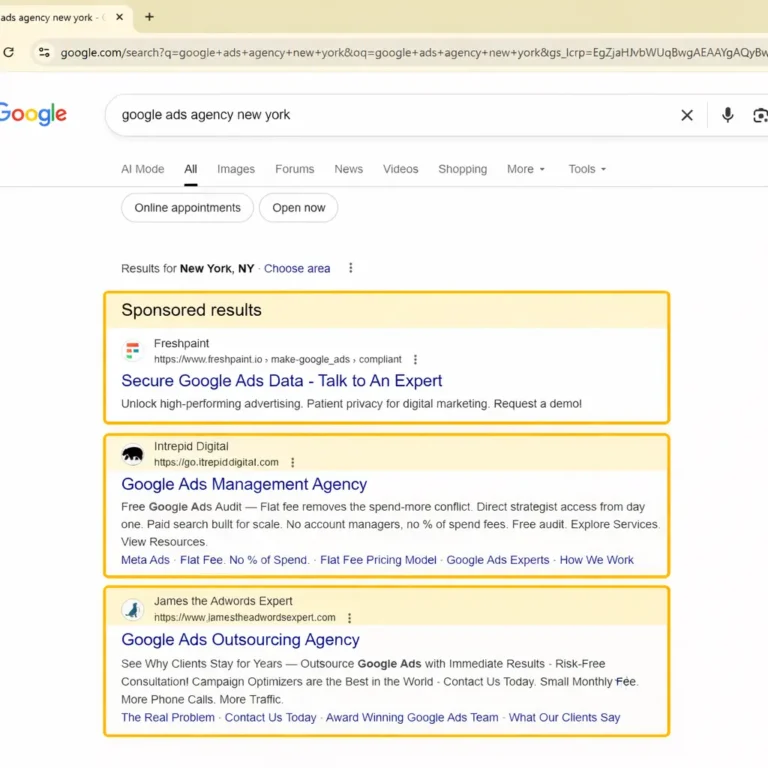768x768 pixels.
Task: Filter by Online appointments chip
Action: (187, 208)
